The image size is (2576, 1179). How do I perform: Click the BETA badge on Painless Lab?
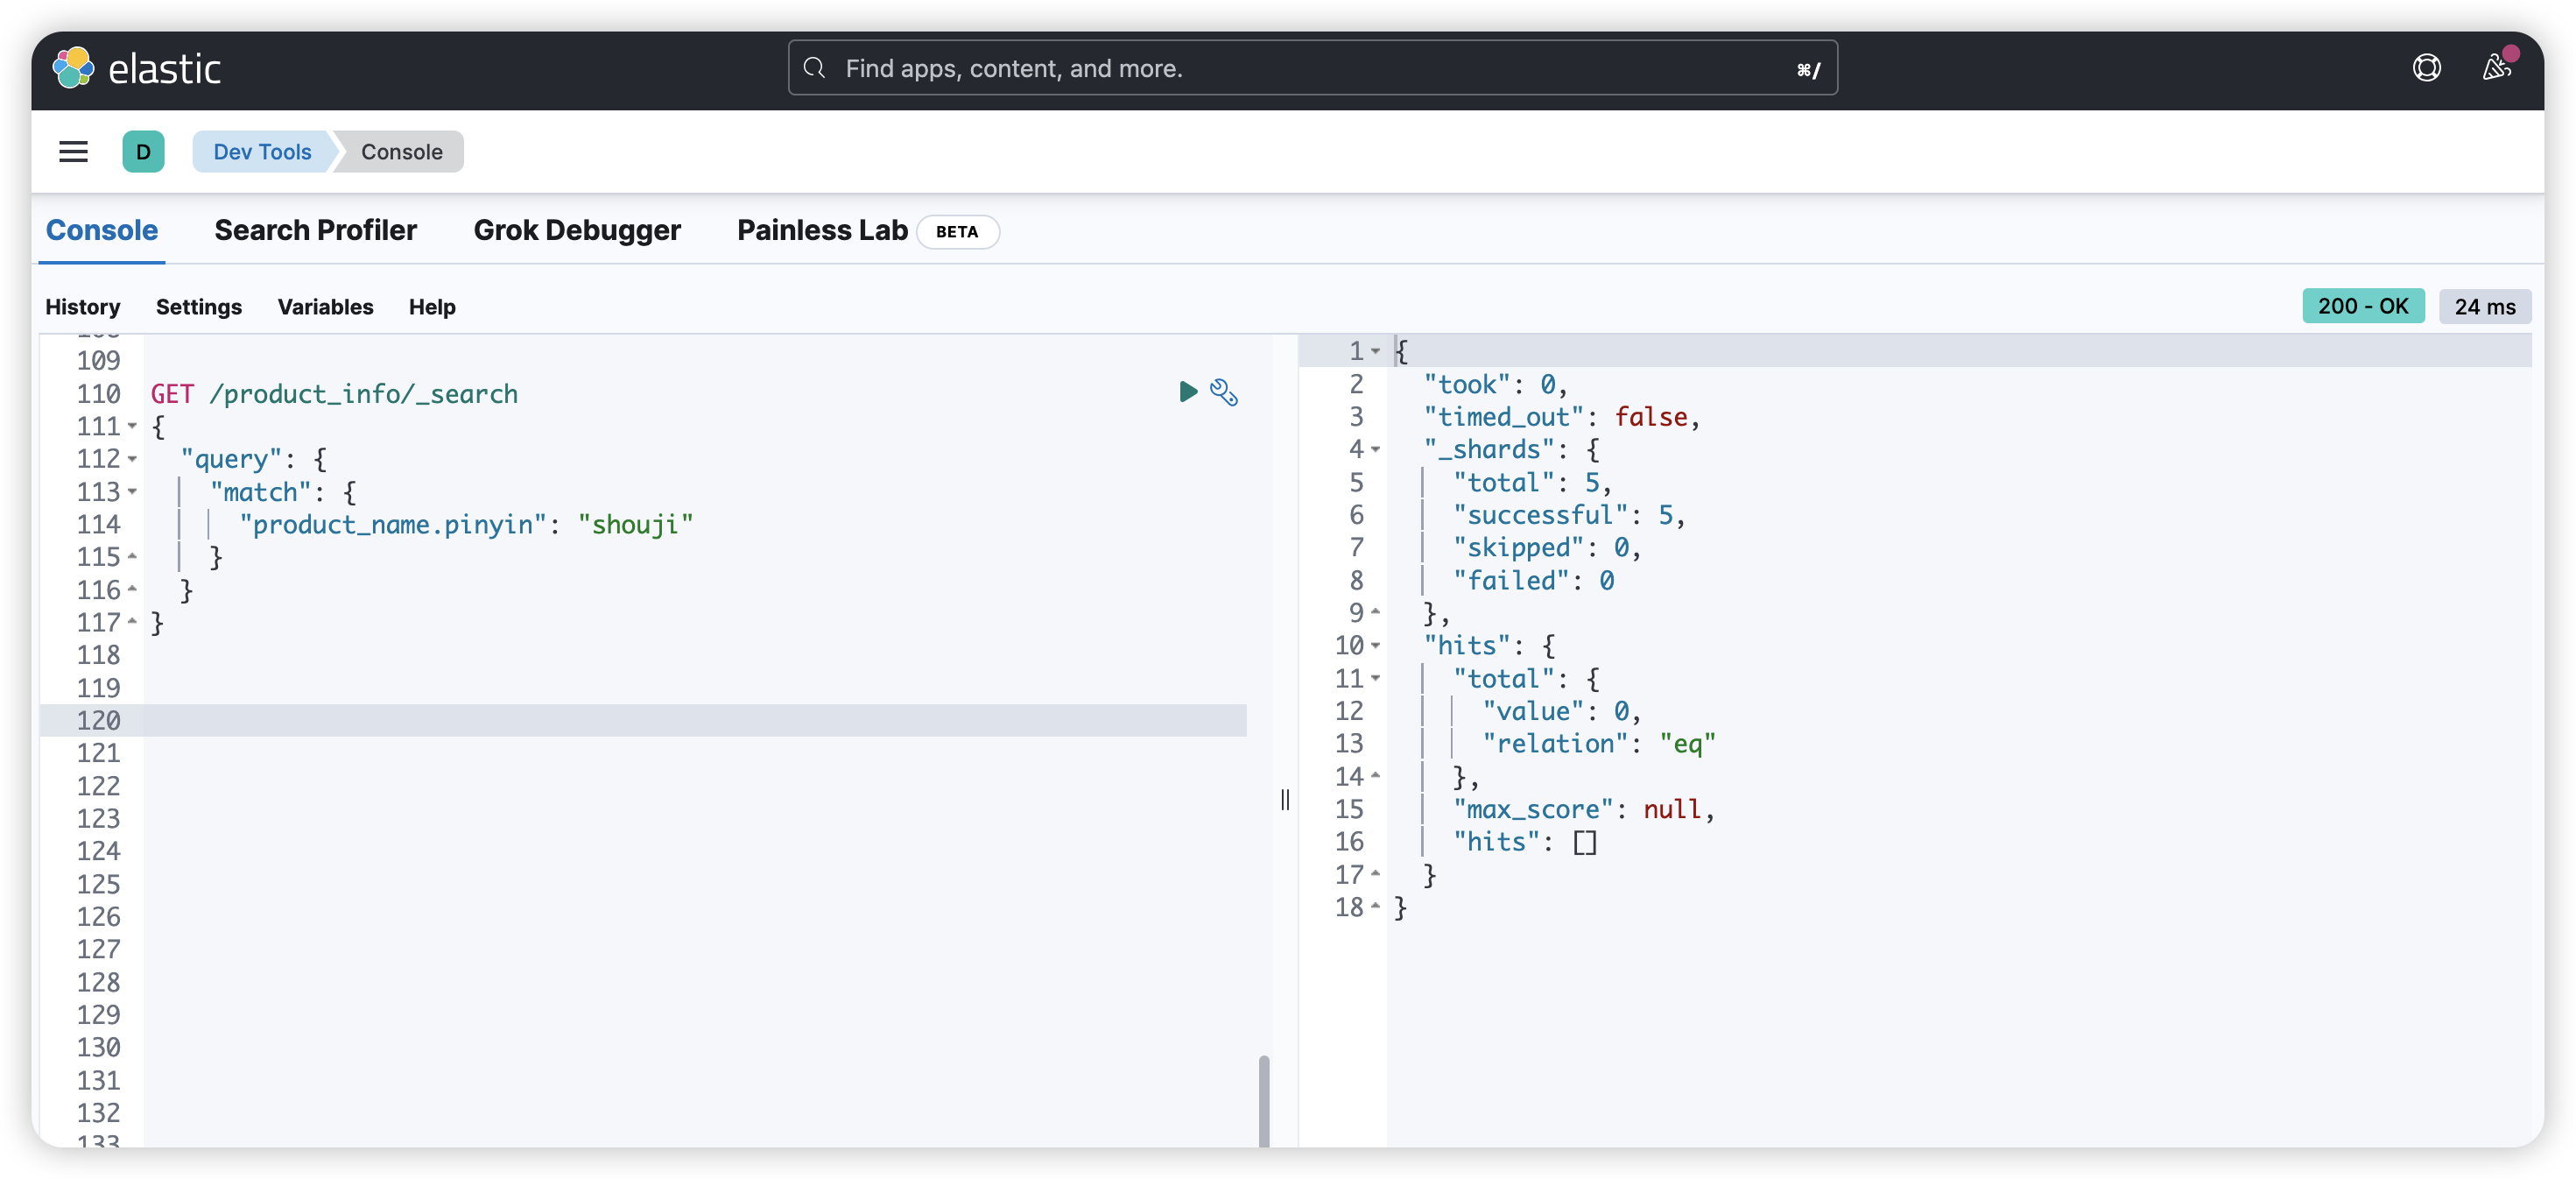coord(957,231)
